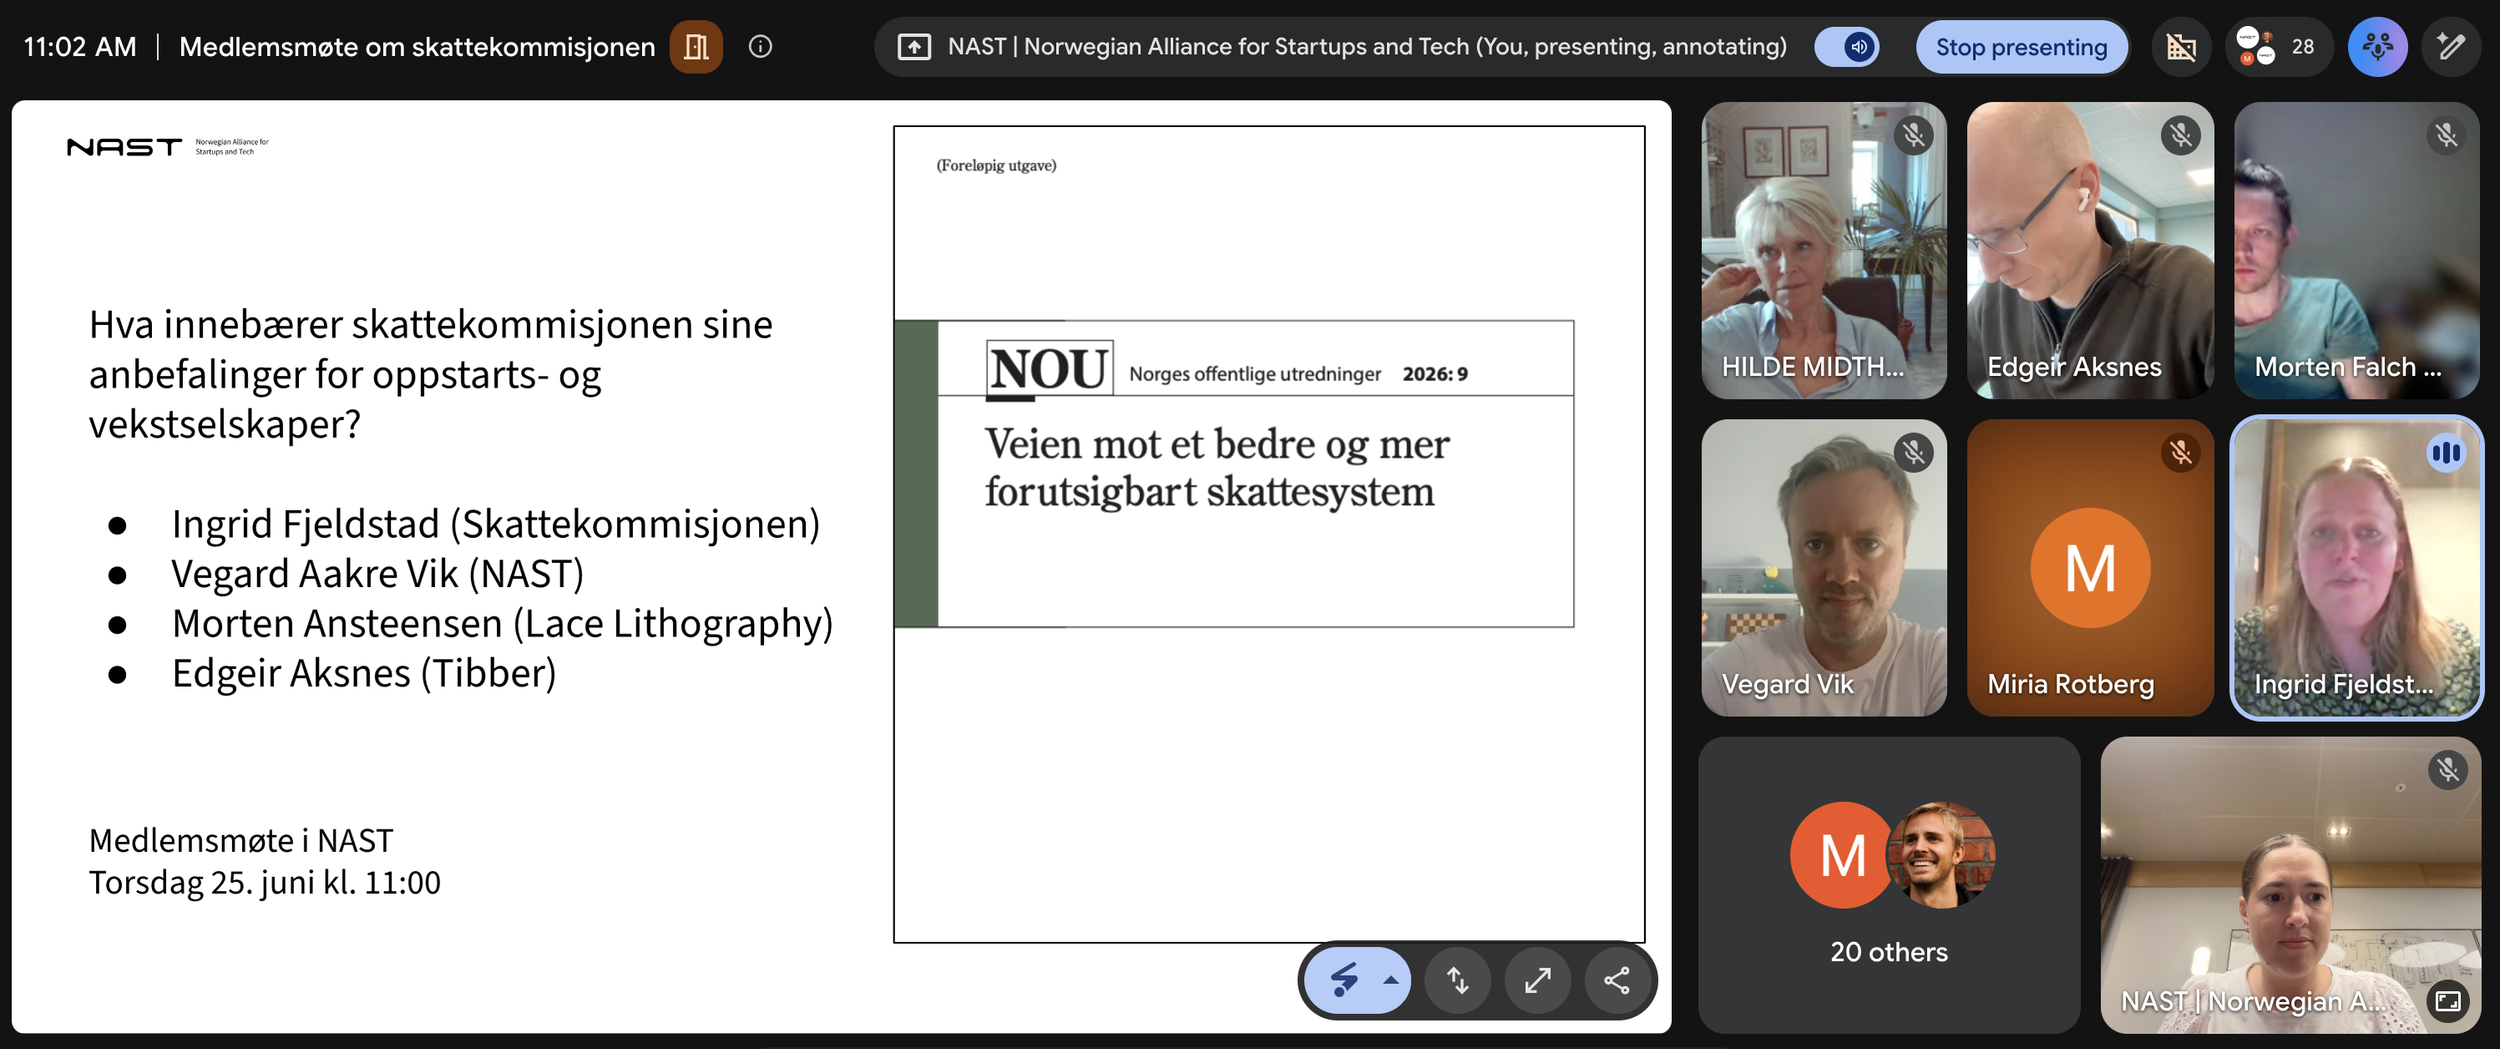Select the annotation pen tool on the slide toolbar
This screenshot has height=1049, width=2500.
pos(1345,980)
